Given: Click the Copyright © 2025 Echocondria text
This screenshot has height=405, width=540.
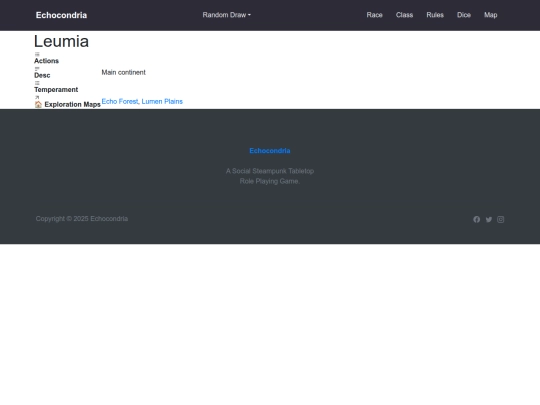Looking at the screenshot, I should pyautogui.click(x=82, y=219).
